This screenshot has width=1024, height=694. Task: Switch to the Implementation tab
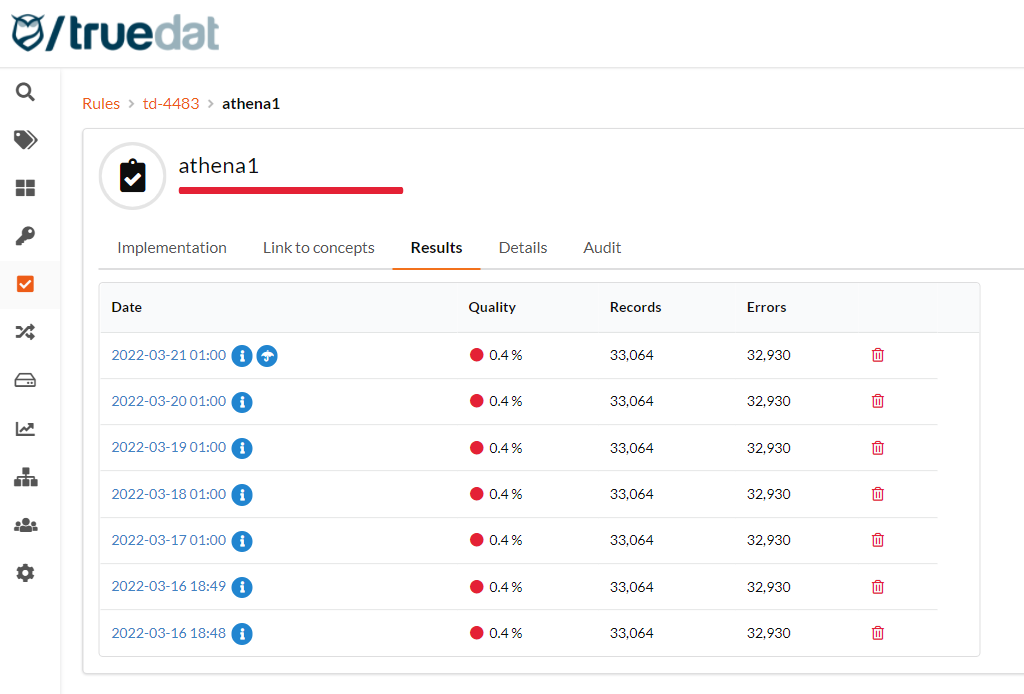click(171, 247)
